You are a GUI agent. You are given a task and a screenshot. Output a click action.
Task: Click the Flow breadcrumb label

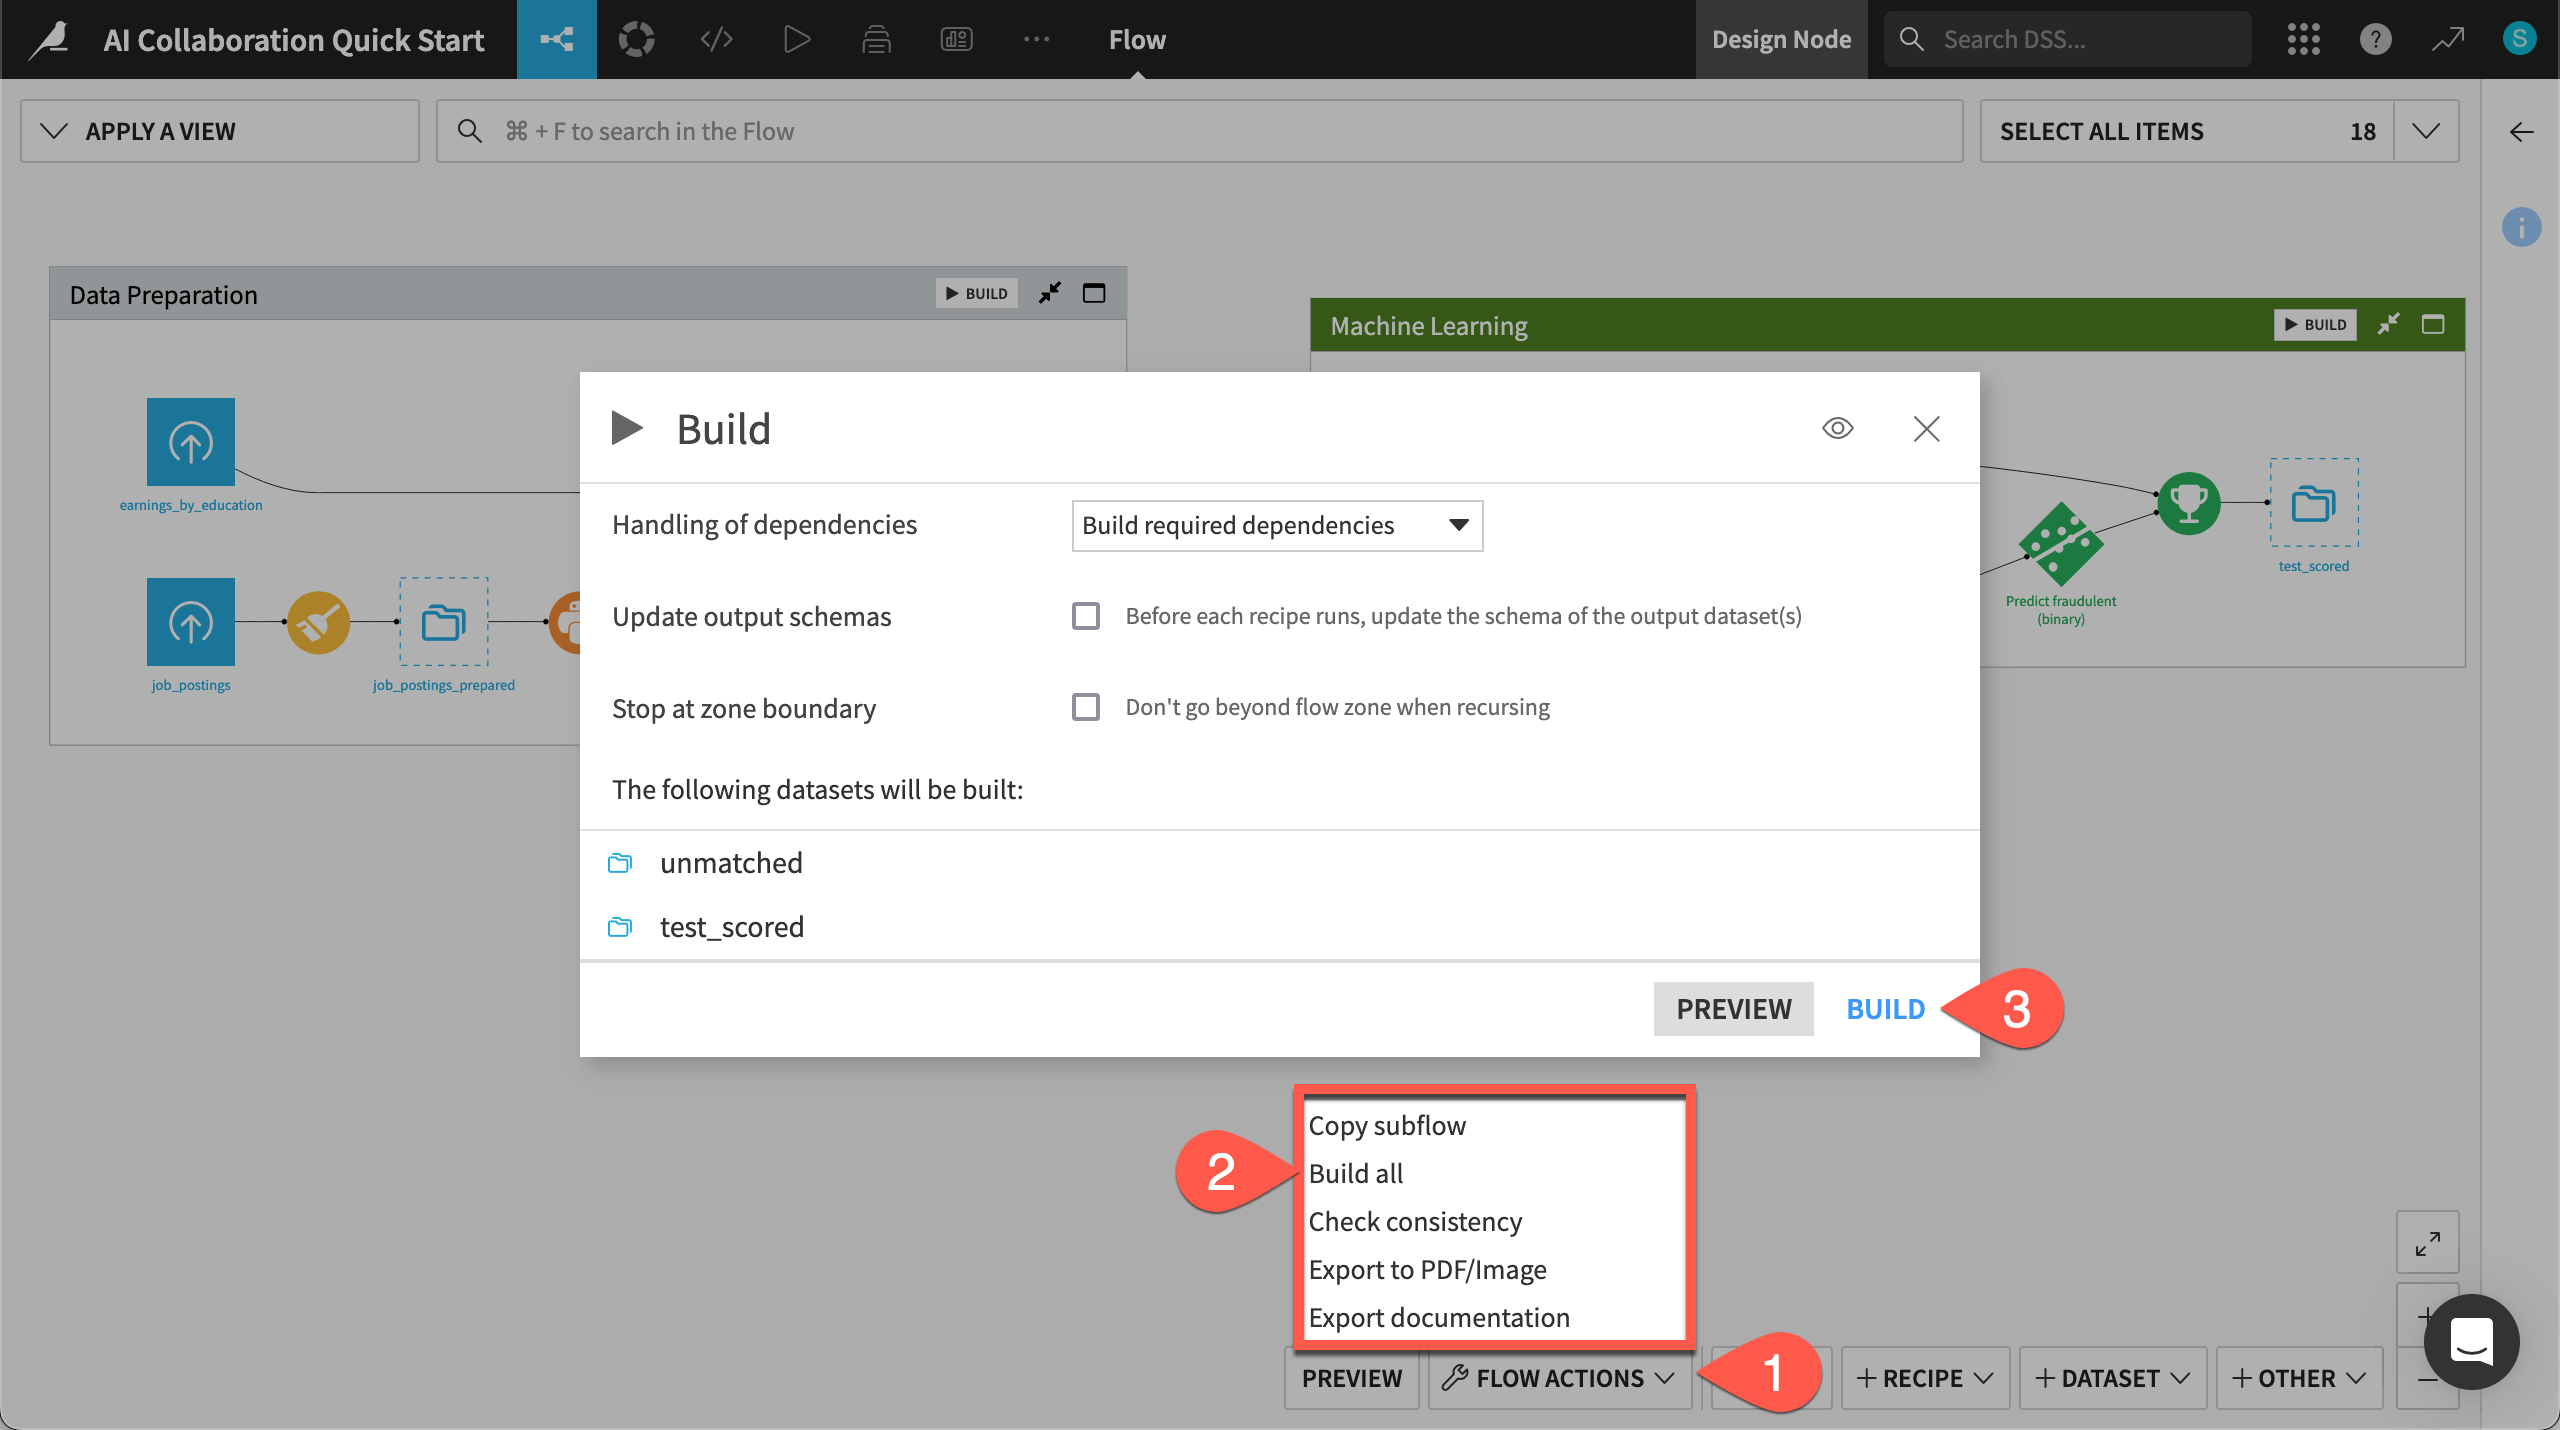[1137, 40]
